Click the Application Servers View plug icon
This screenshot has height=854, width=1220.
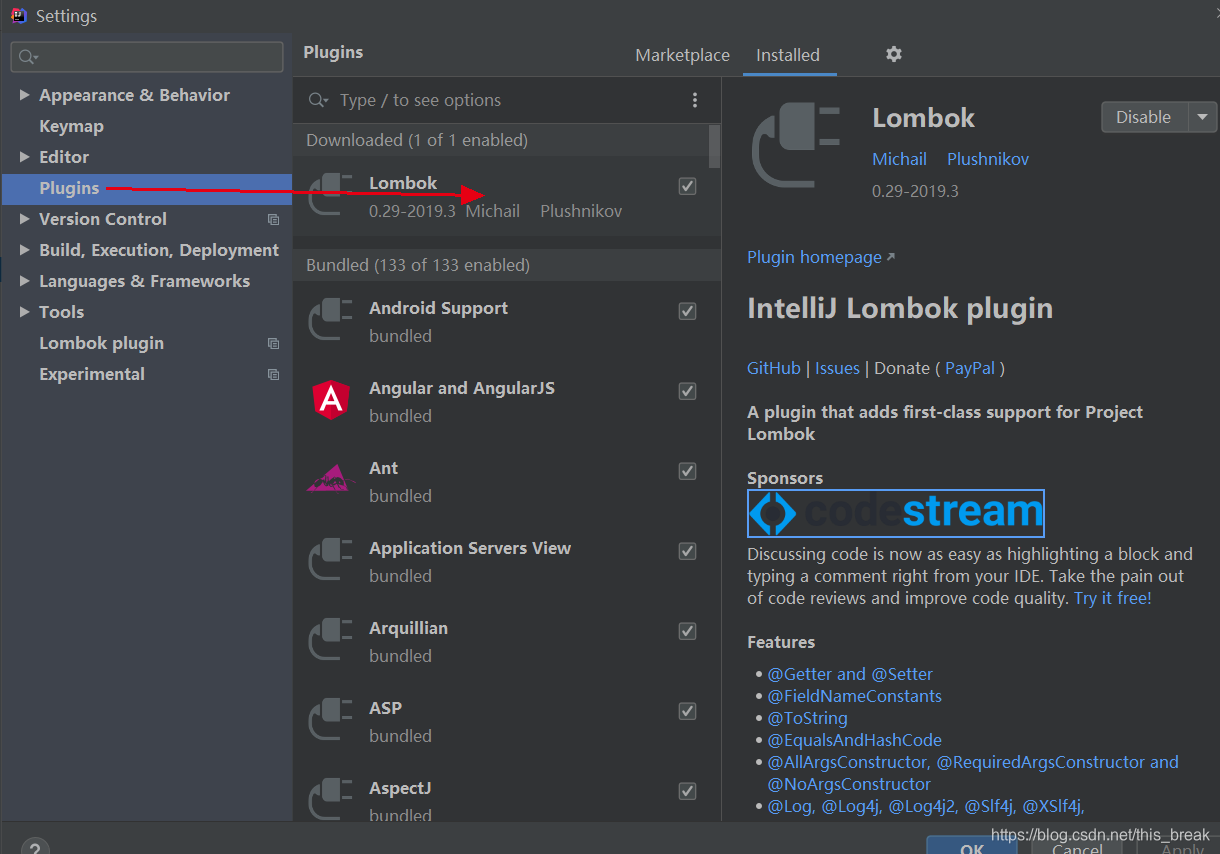[330, 560]
